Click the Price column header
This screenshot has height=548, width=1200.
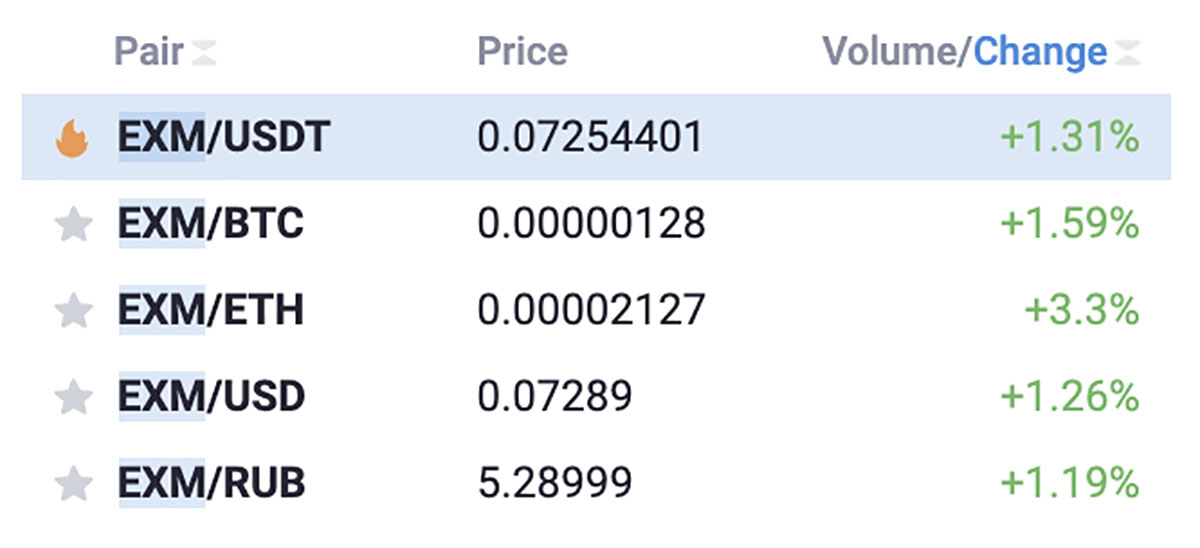click(x=522, y=52)
